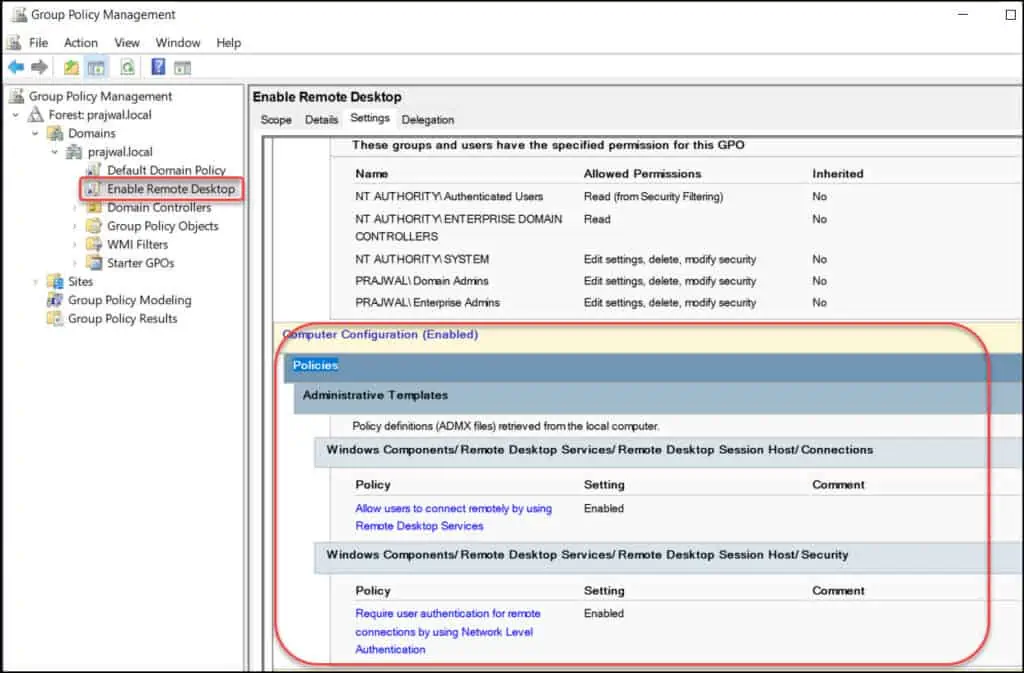This screenshot has width=1024, height=673.
Task: Switch to the Scope tab
Action: click(x=276, y=120)
